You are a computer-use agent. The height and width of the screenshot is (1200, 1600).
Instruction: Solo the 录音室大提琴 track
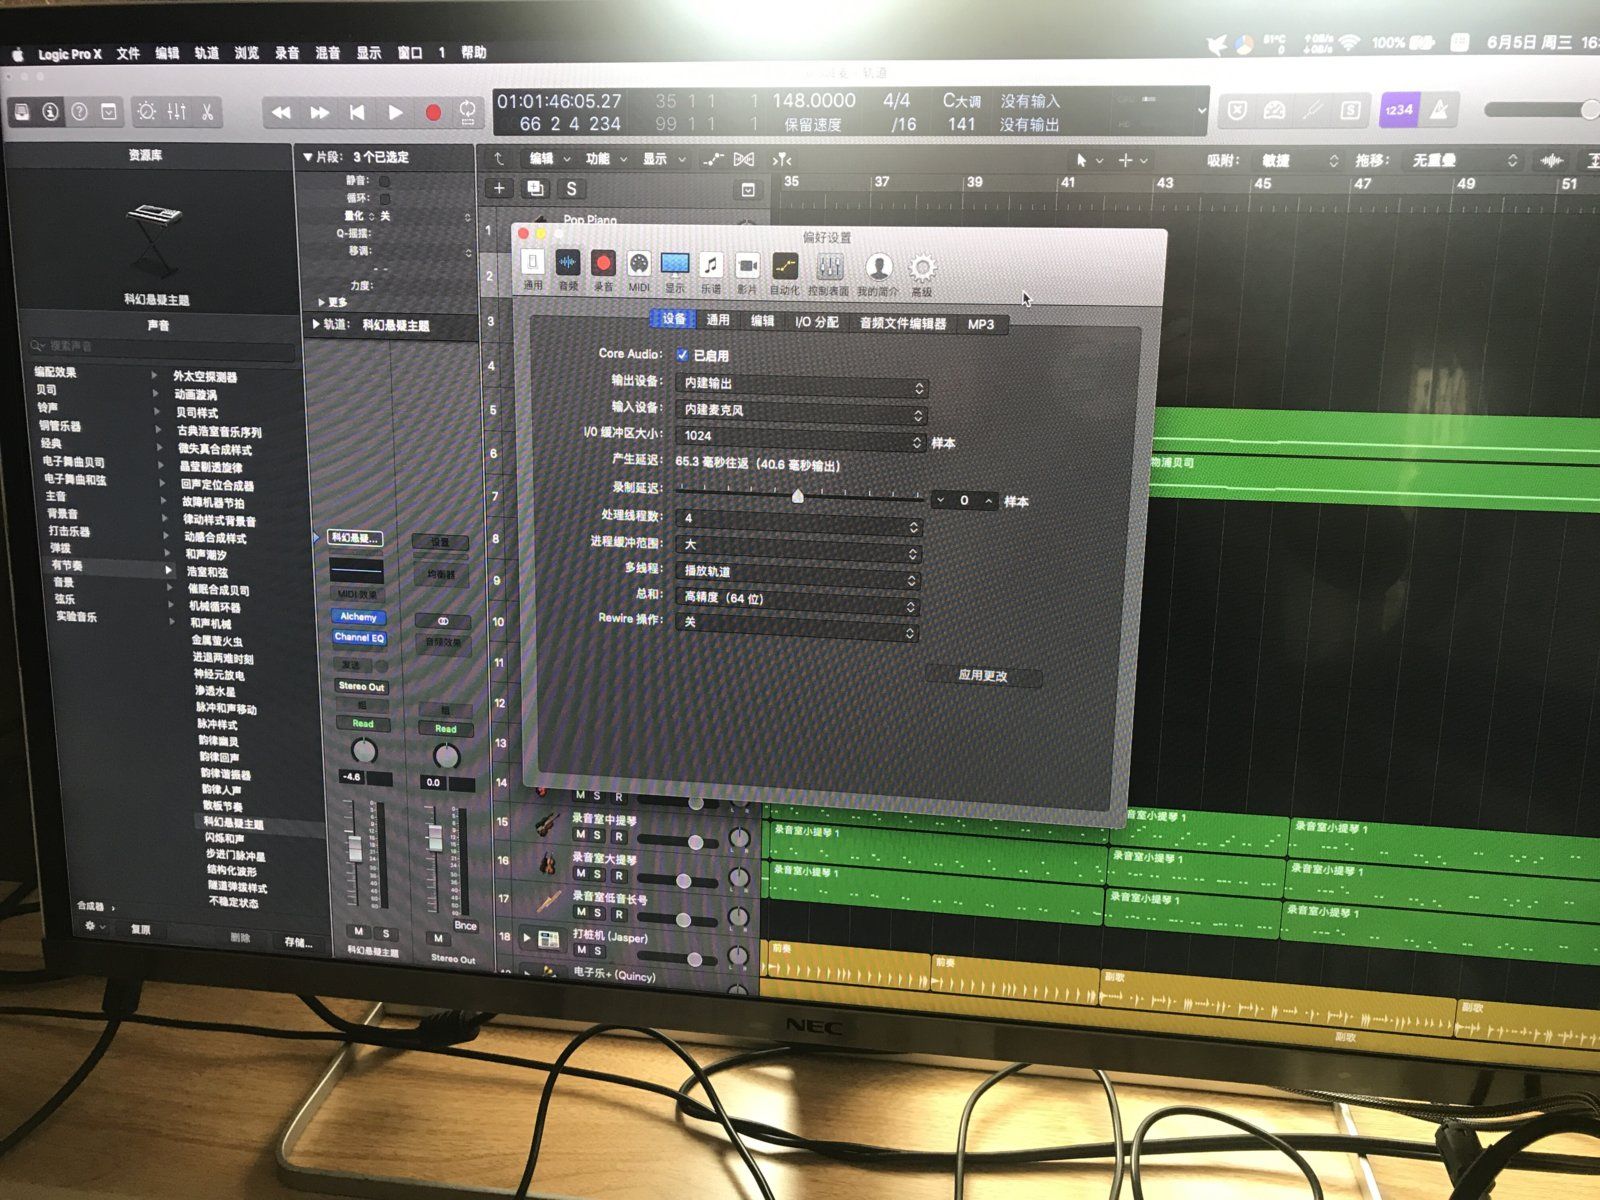coord(599,874)
